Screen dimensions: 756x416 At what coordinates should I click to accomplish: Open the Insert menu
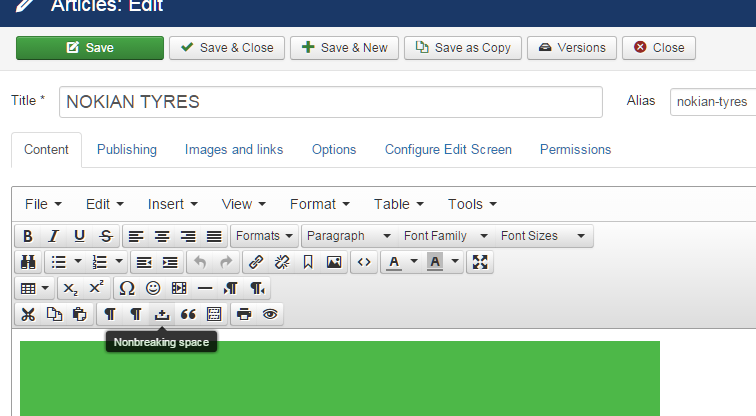click(173, 204)
